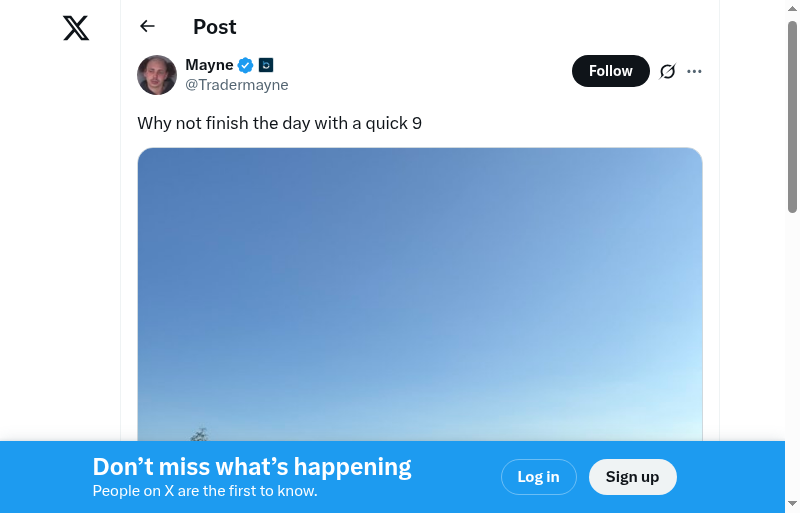Click the @Tradermayne handle
Image resolution: width=800 pixels, height=513 pixels.
[237, 85]
